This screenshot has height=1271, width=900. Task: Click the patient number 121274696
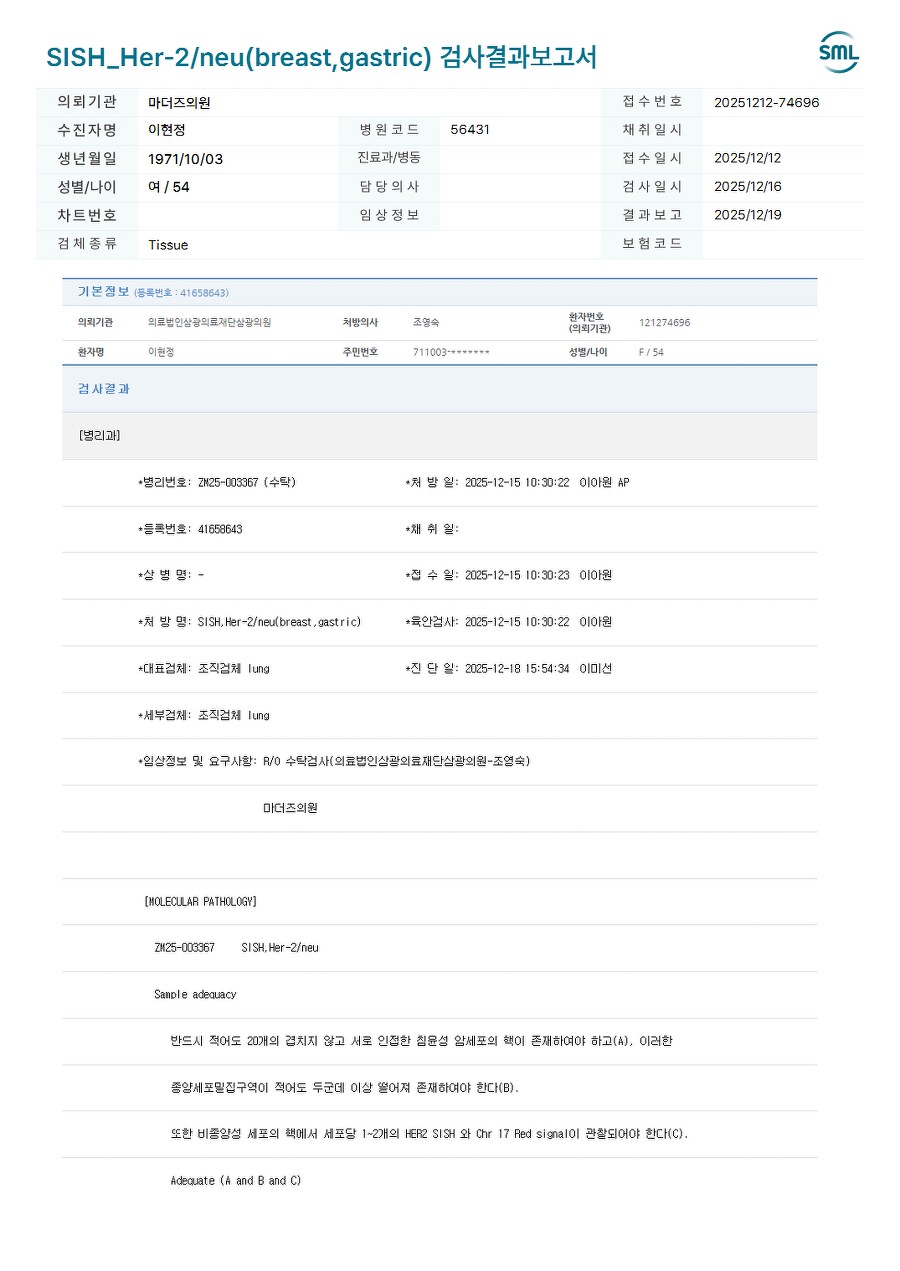[x=664, y=323]
